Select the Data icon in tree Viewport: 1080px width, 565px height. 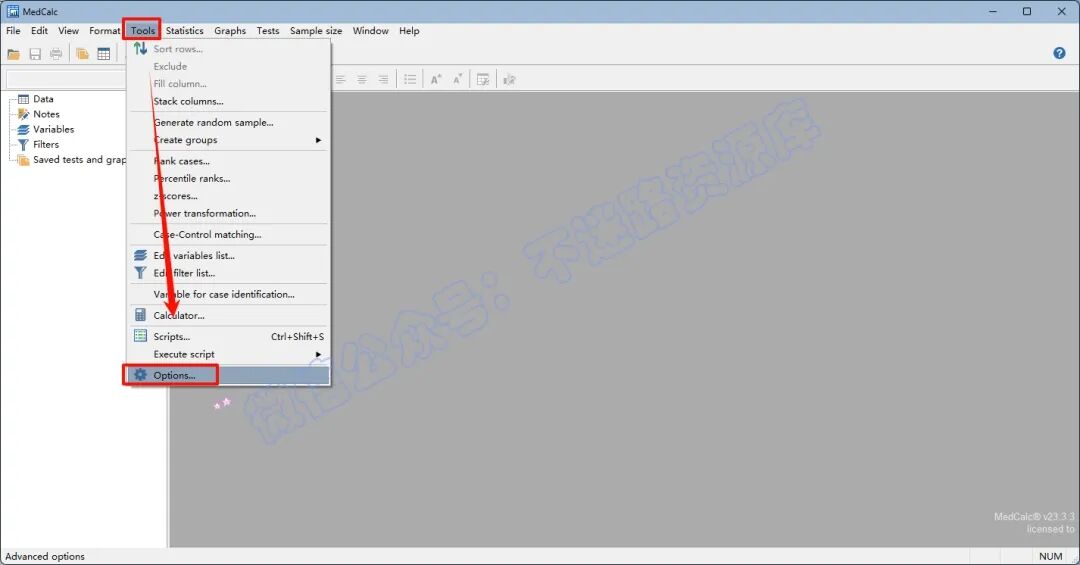23,99
